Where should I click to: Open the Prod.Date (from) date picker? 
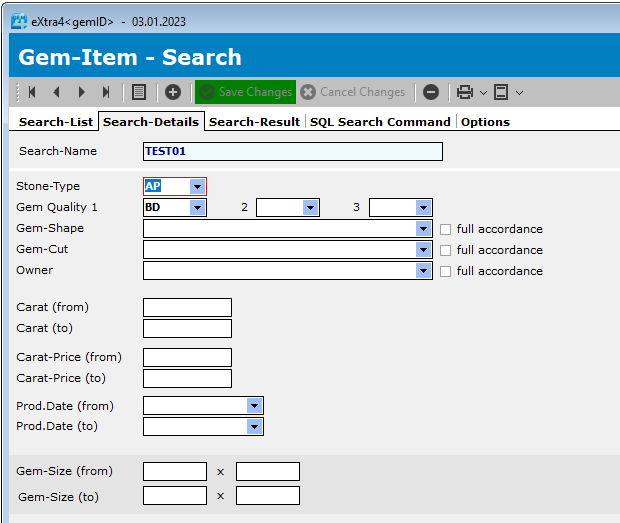click(254, 406)
